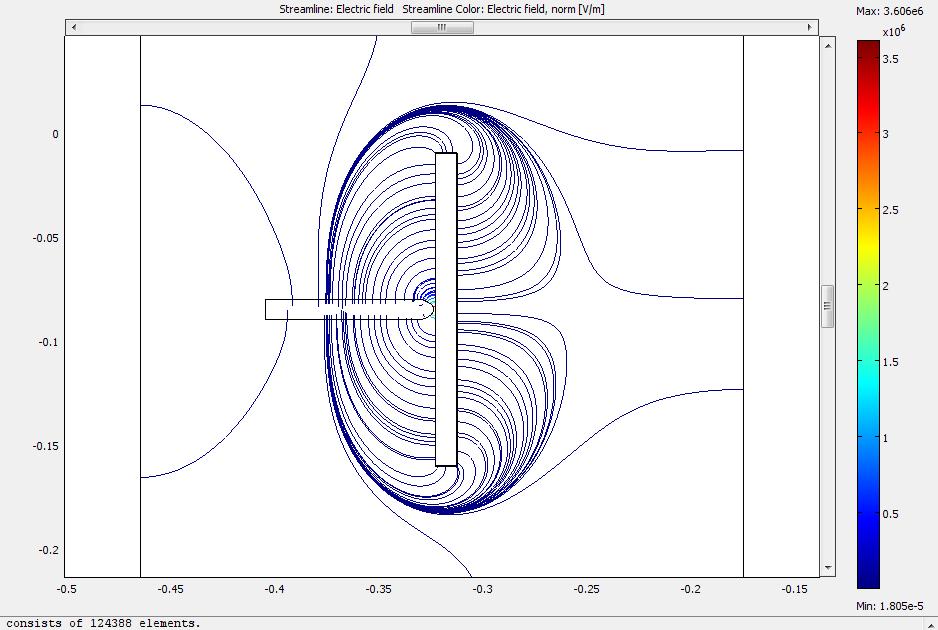
Task: Click vertical scrollbar track below thumb
Action: 826,450
